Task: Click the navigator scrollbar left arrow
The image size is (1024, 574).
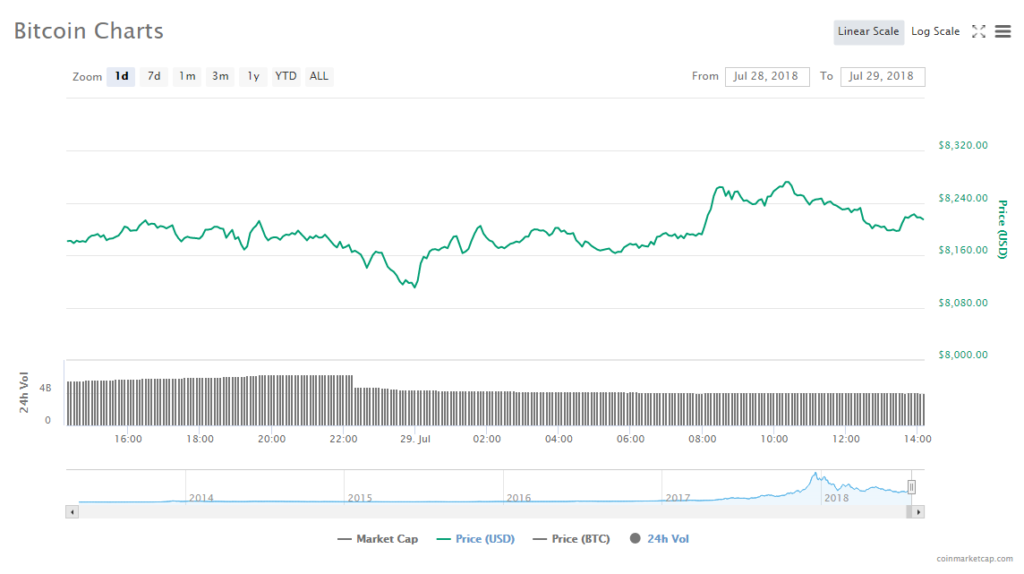Action: [71, 512]
